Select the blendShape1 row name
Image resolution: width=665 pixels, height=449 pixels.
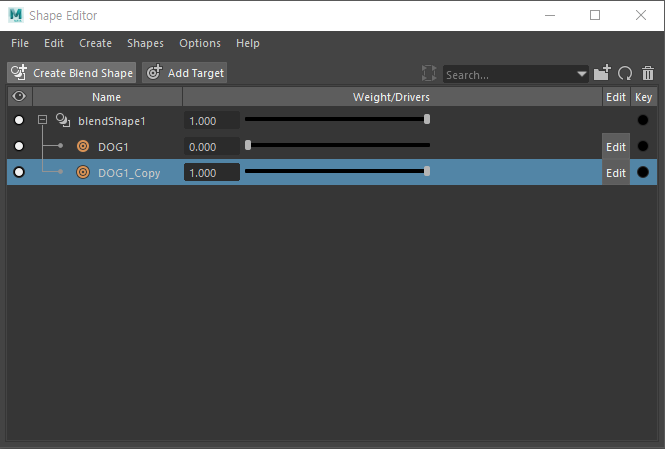[112, 121]
